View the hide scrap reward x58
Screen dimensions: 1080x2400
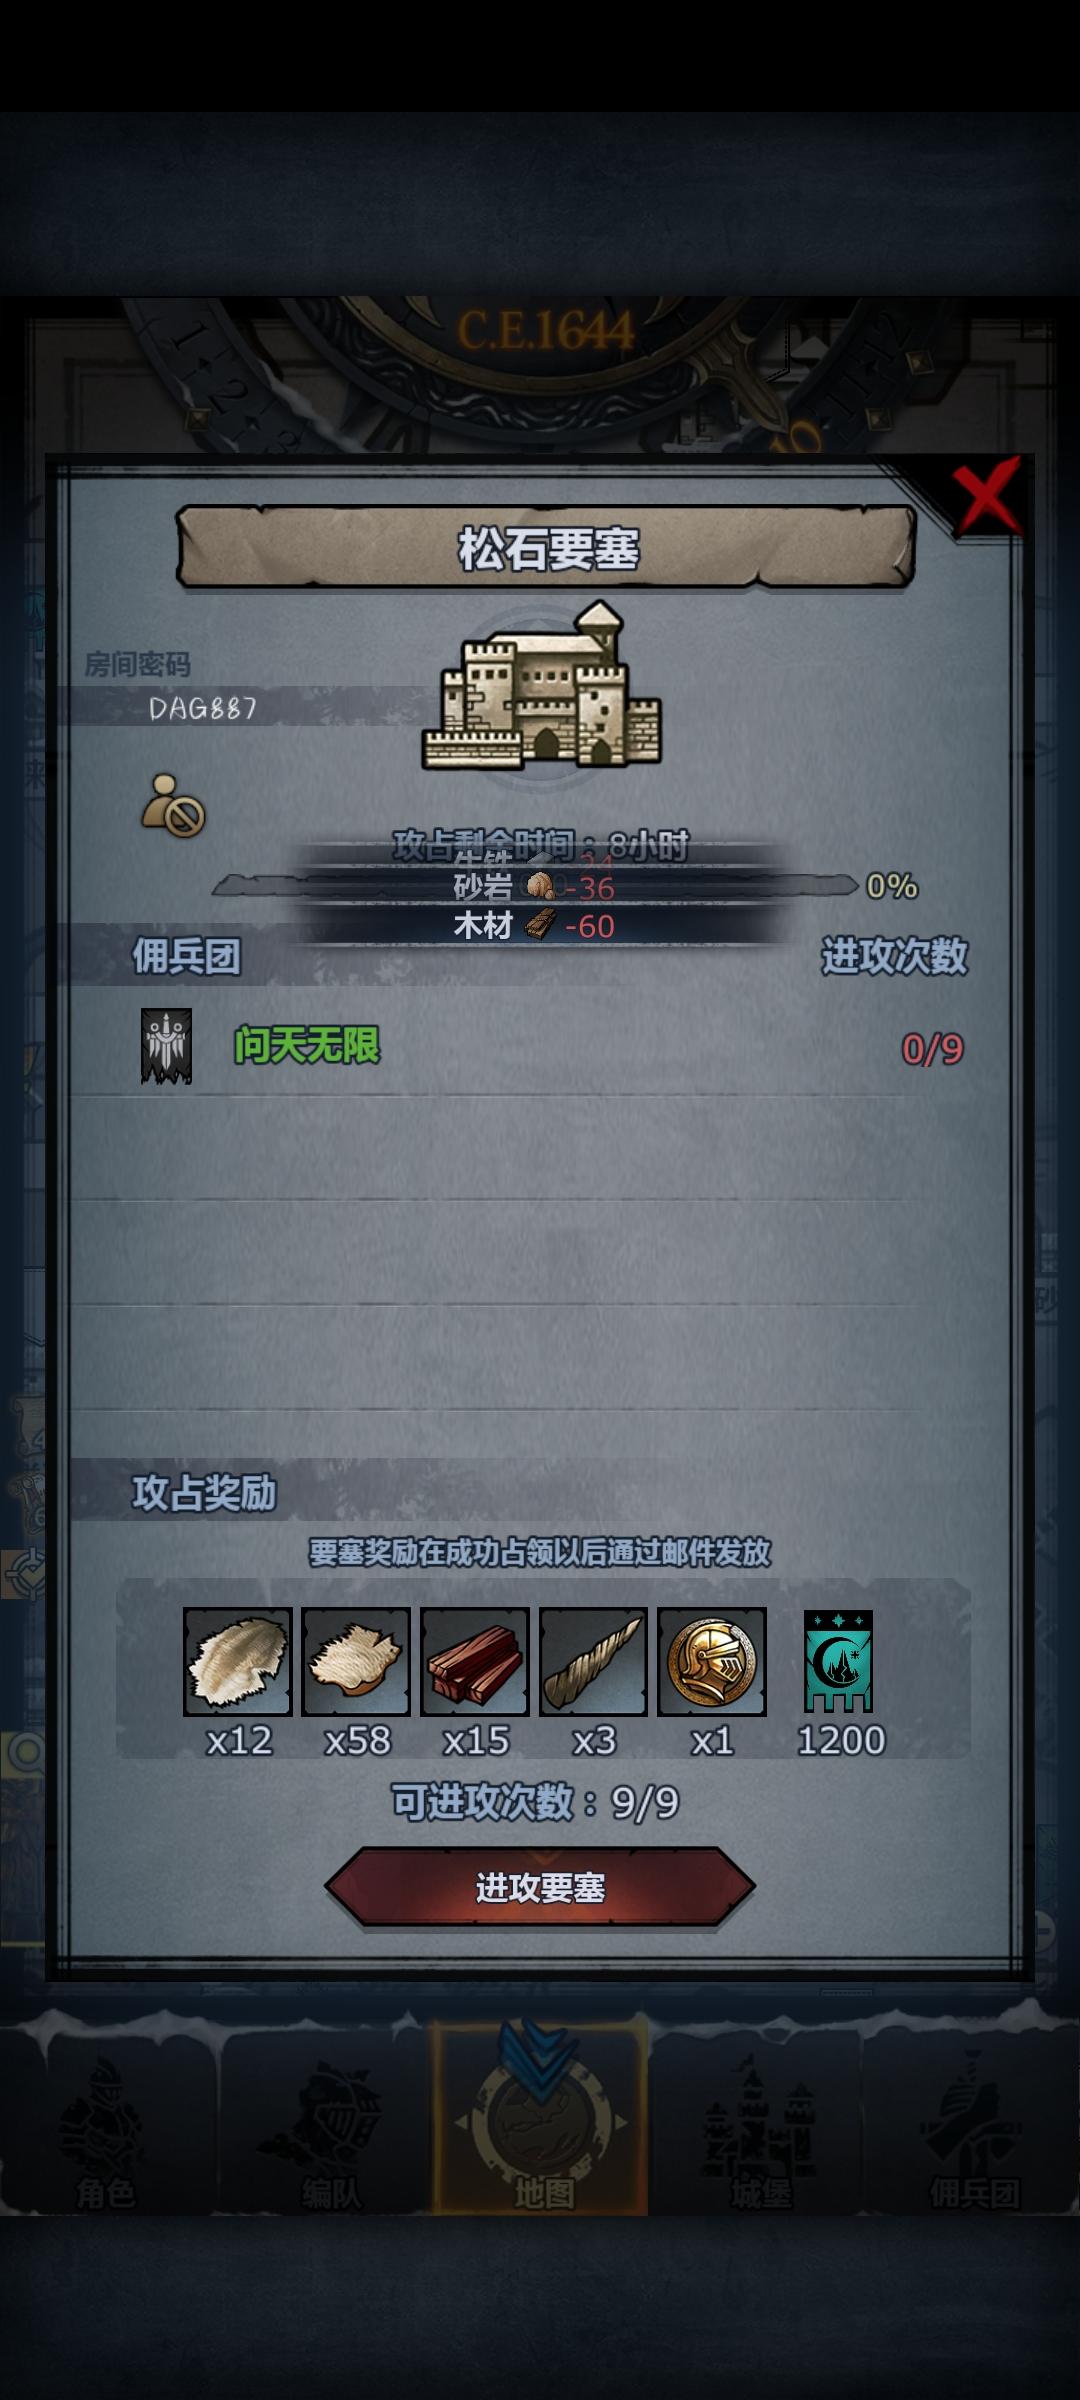(x=356, y=1661)
